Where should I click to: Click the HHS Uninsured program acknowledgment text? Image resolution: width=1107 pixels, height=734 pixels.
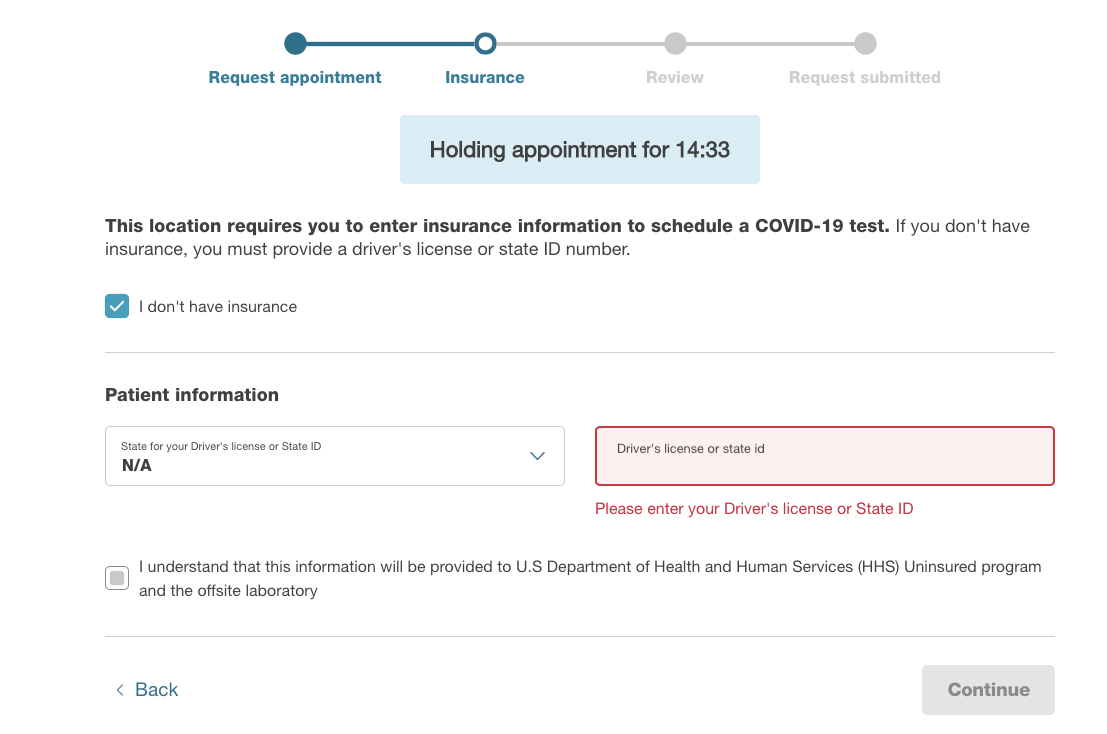tap(590, 579)
